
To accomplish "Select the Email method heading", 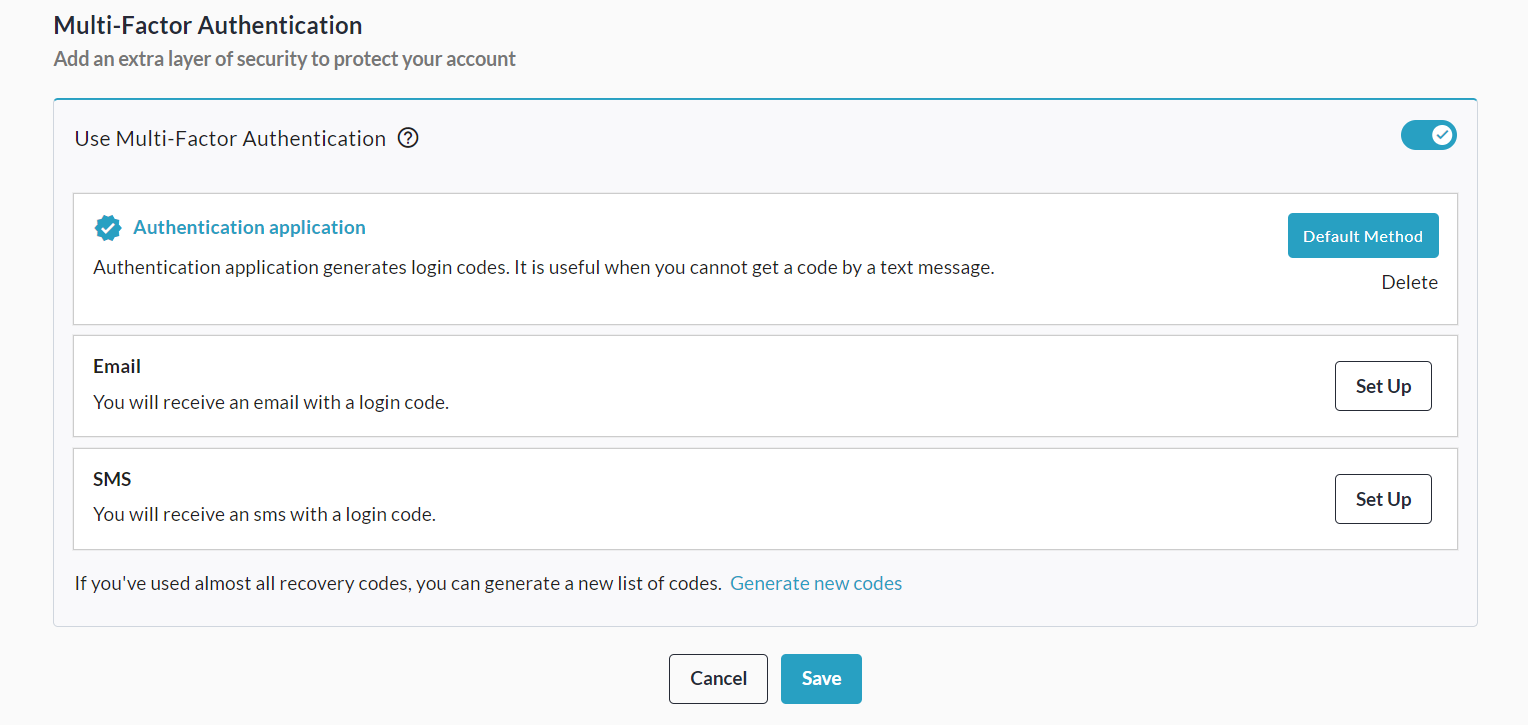I will pos(117,366).
